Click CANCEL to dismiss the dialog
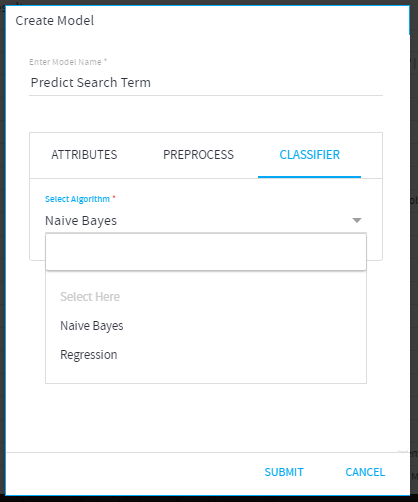418x502 pixels. coord(365,472)
